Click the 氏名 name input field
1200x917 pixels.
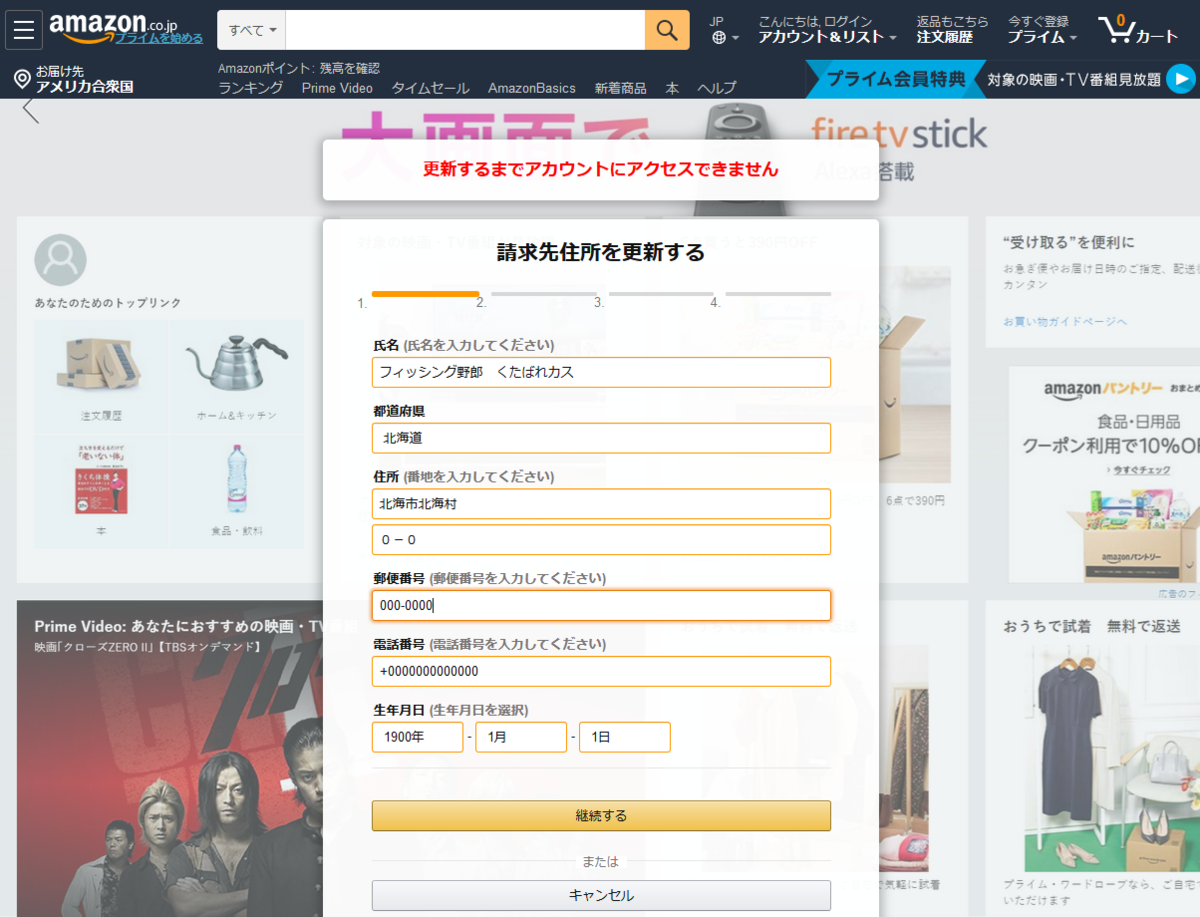click(x=601, y=372)
